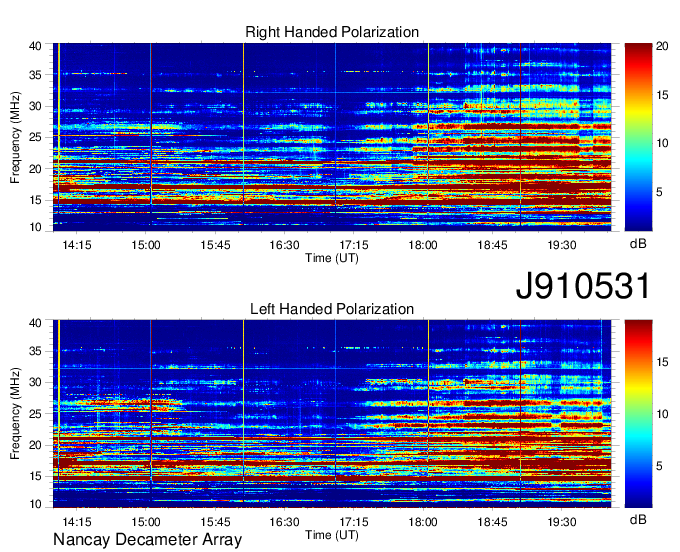Click the 15 MHz tick of the right-handed plot
This screenshot has width=680, height=552.
(x=35, y=200)
